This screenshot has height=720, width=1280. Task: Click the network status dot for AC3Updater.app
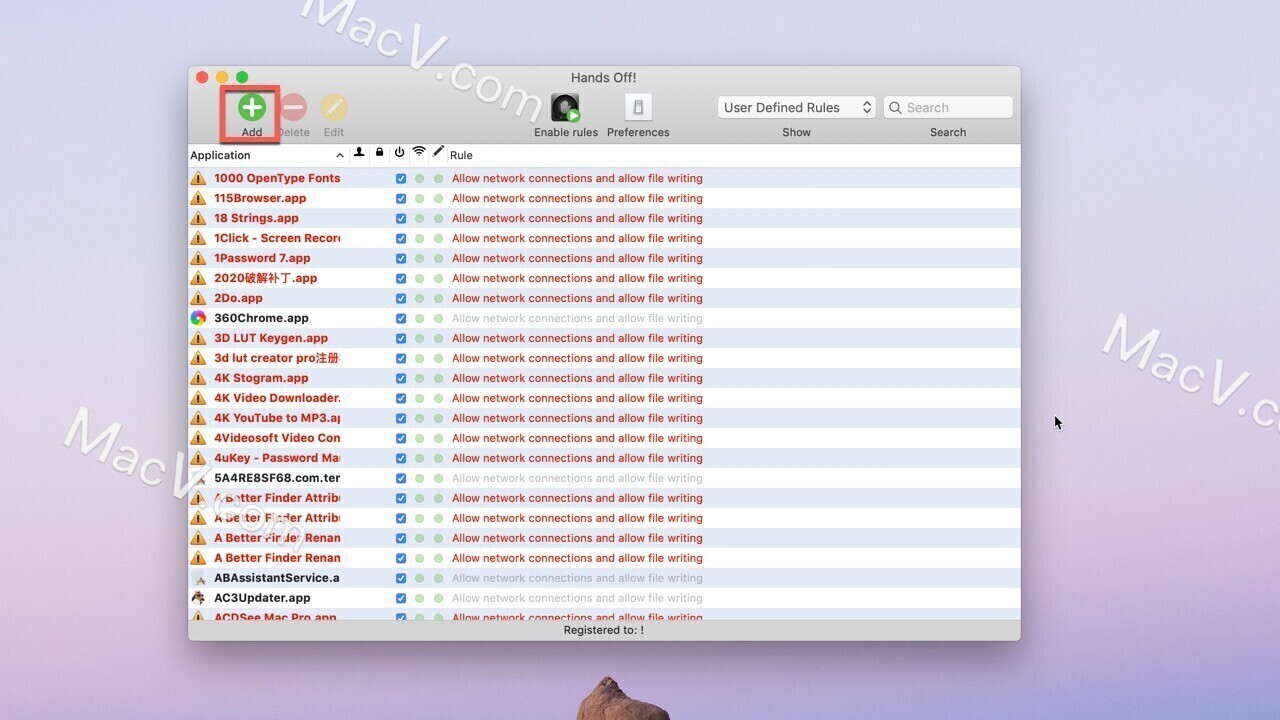[x=419, y=599]
